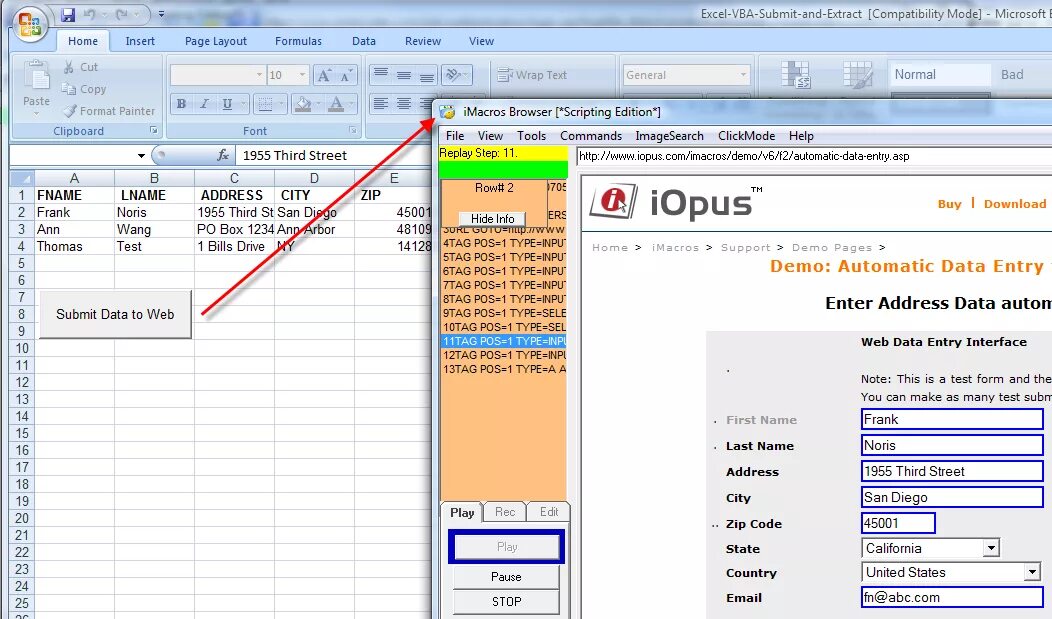Toggle Bold formatting in Excel

(x=181, y=104)
